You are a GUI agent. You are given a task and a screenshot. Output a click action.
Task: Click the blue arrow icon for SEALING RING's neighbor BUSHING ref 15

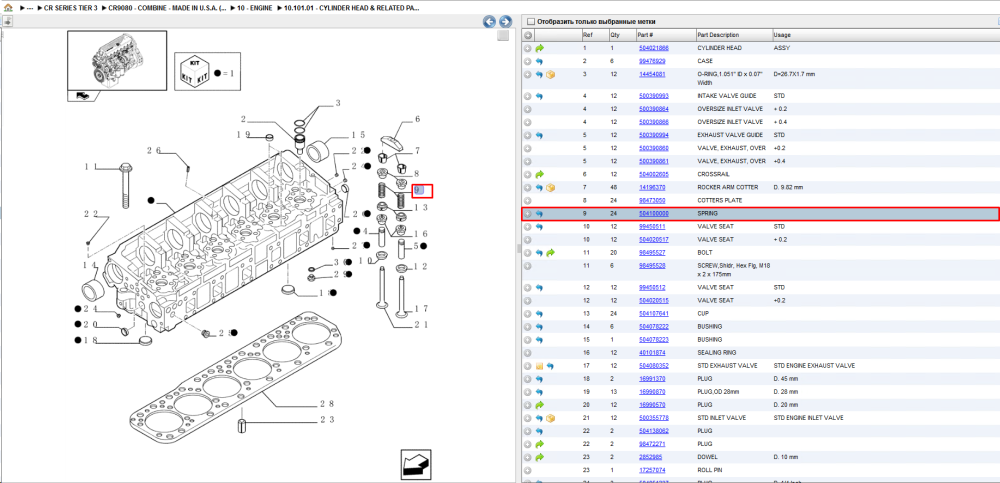(539, 339)
